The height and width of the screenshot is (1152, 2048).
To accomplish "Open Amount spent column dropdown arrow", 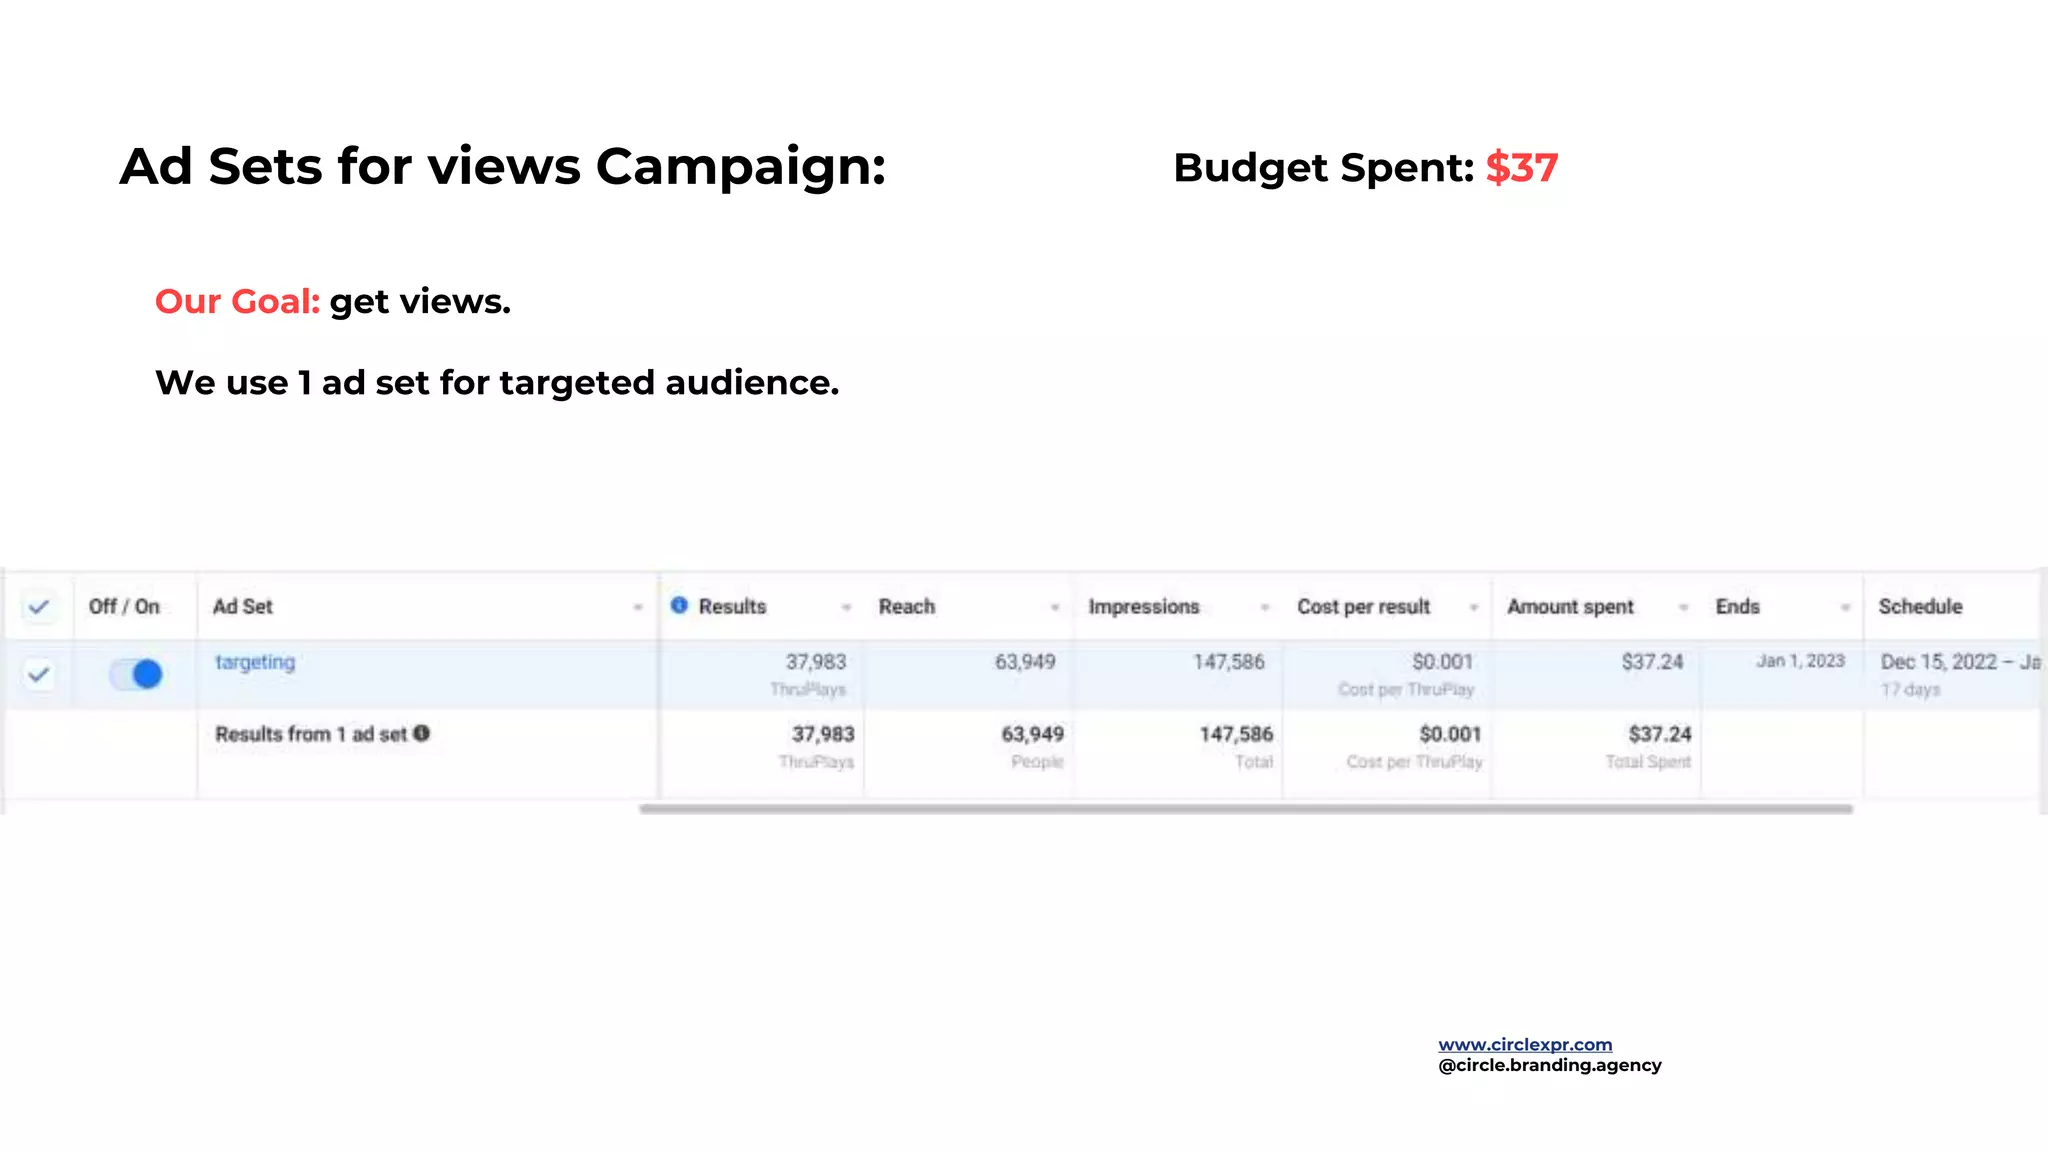I will pos(1683,607).
